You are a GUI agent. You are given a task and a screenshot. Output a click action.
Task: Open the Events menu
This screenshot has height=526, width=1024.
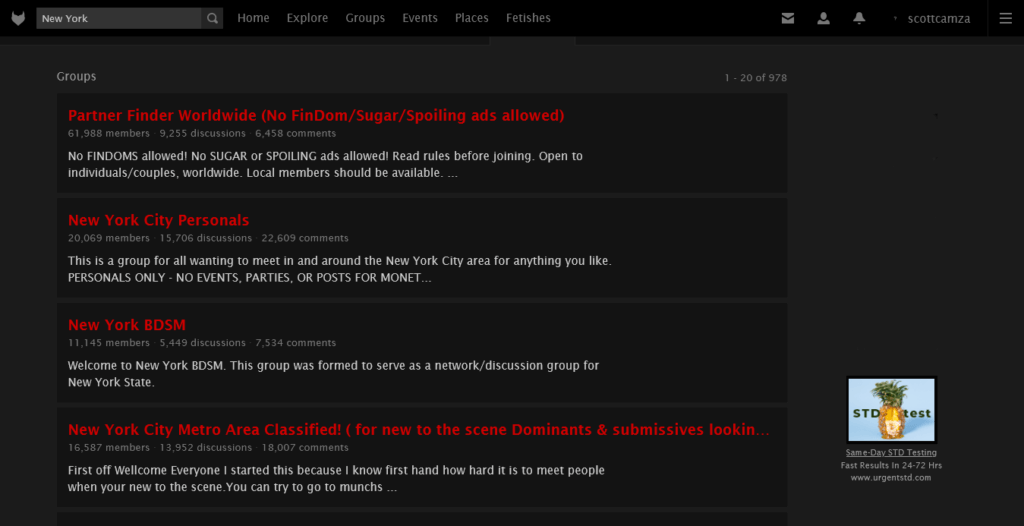(x=420, y=18)
